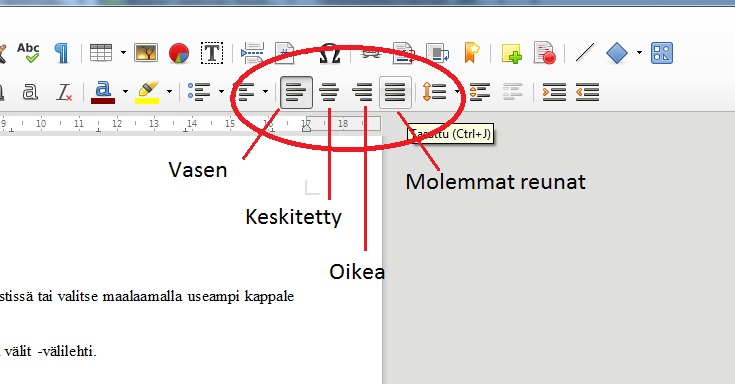Align paragraph left
The height and width of the screenshot is (384, 735).
click(x=296, y=92)
